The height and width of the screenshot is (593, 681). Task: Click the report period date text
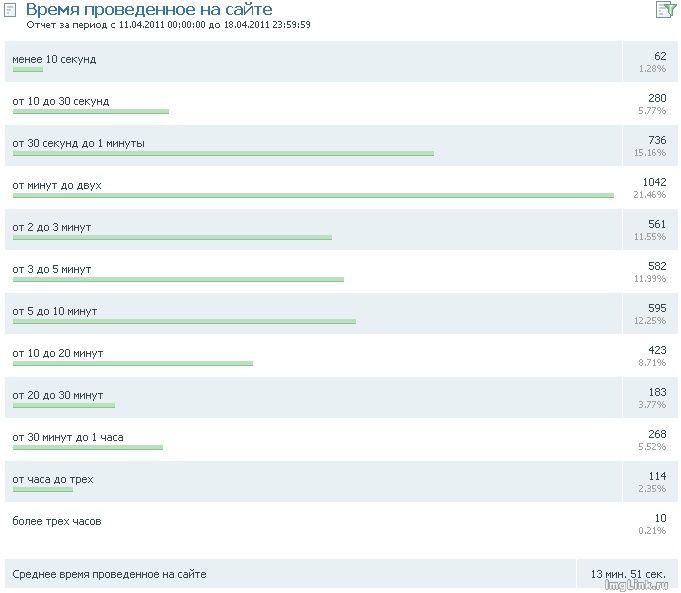pos(168,24)
